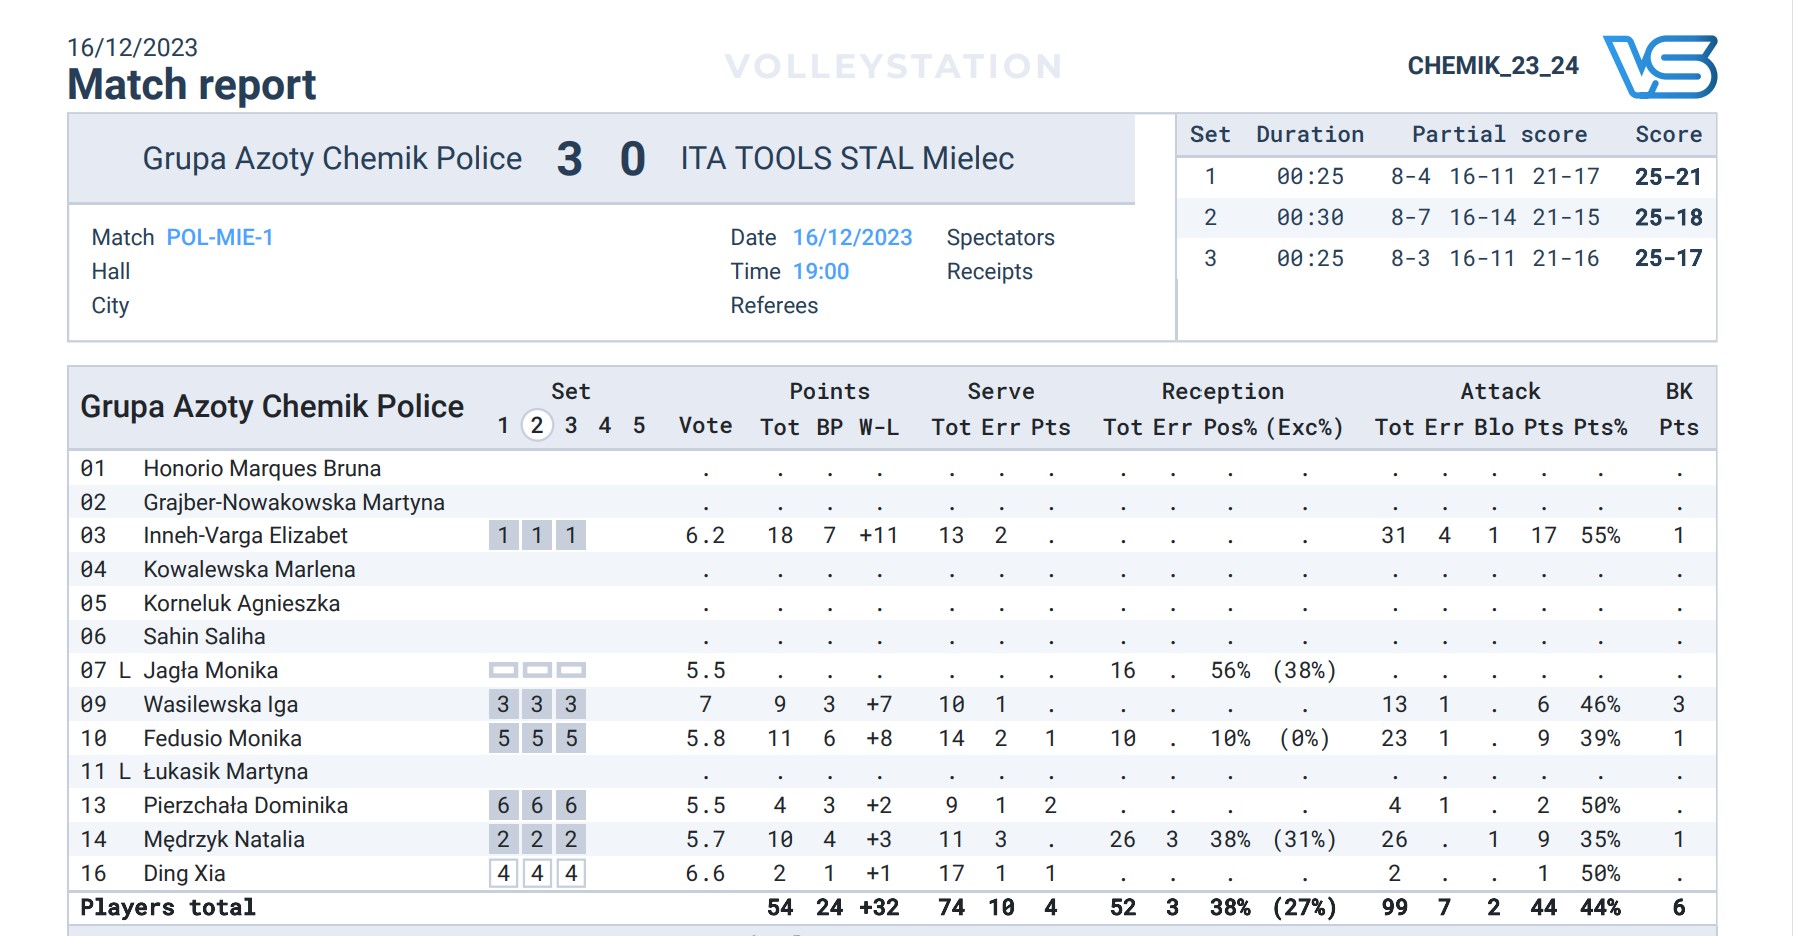Select player Inneh-Varga Elizabet
The image size is (1793, 936).
[x=245, y=536]
